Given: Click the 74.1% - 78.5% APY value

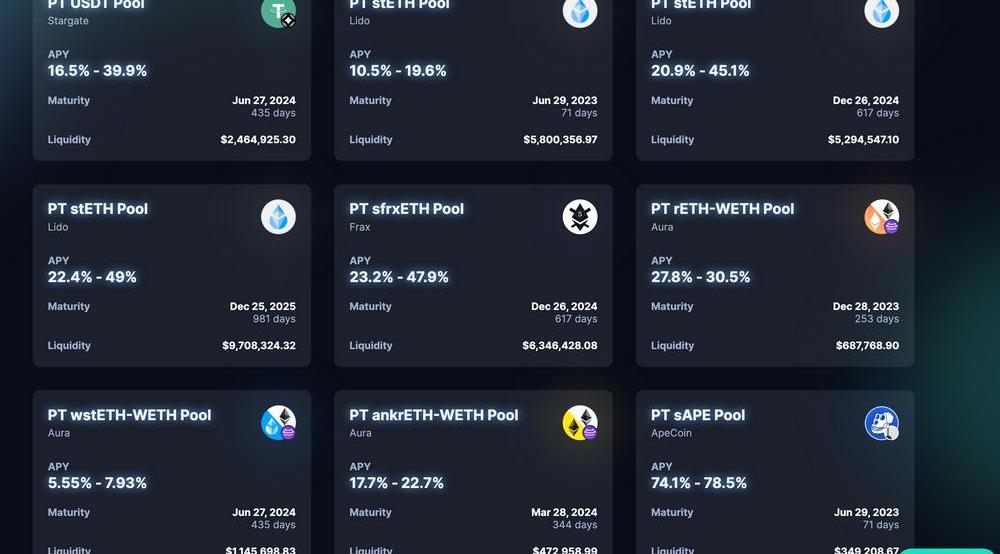Looking at the screenshot, I should pyautogui.click(x=699, y=483).
